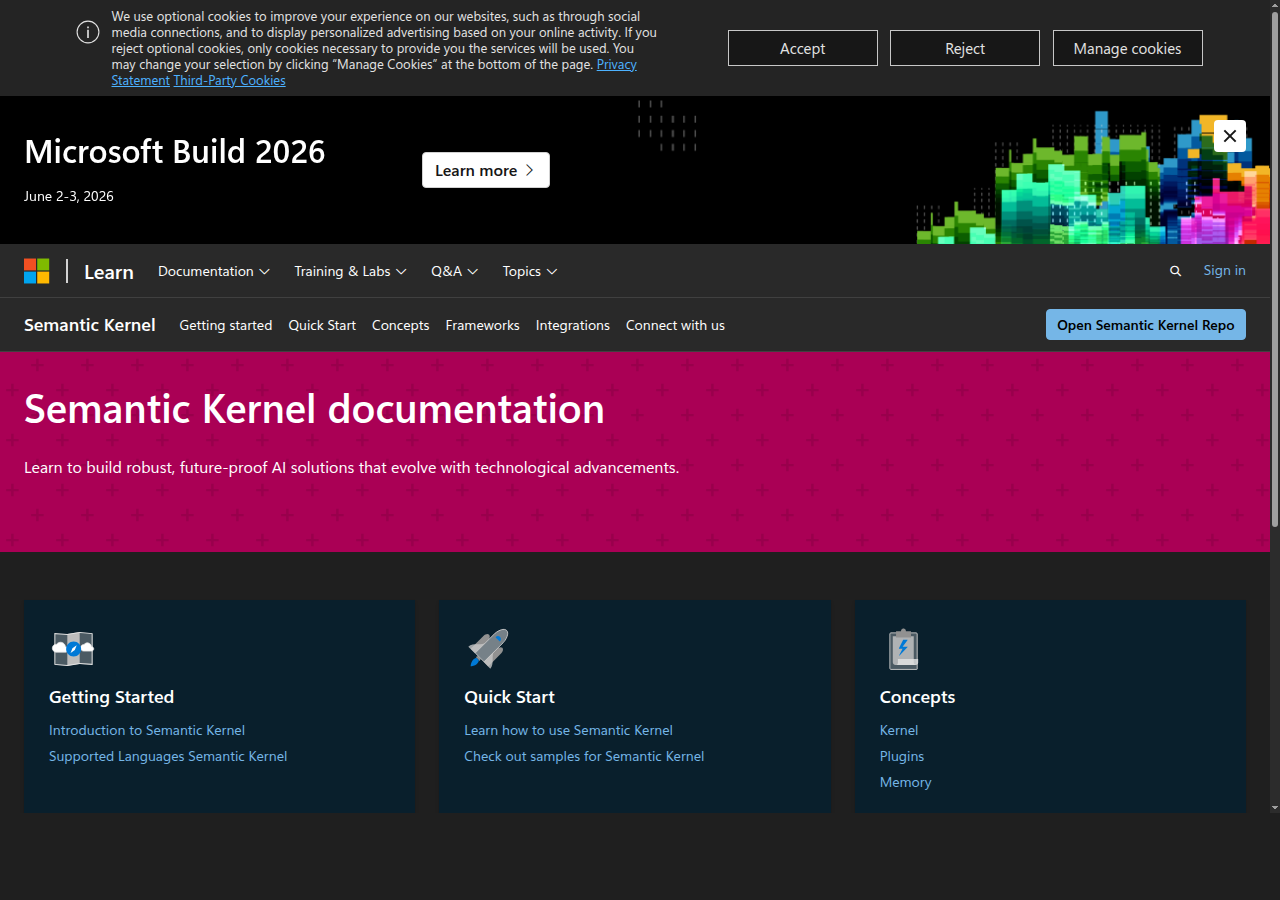1280x900 pixels.
Task: Click the June 2-3, 2026 date text
Action: (69, 196)
